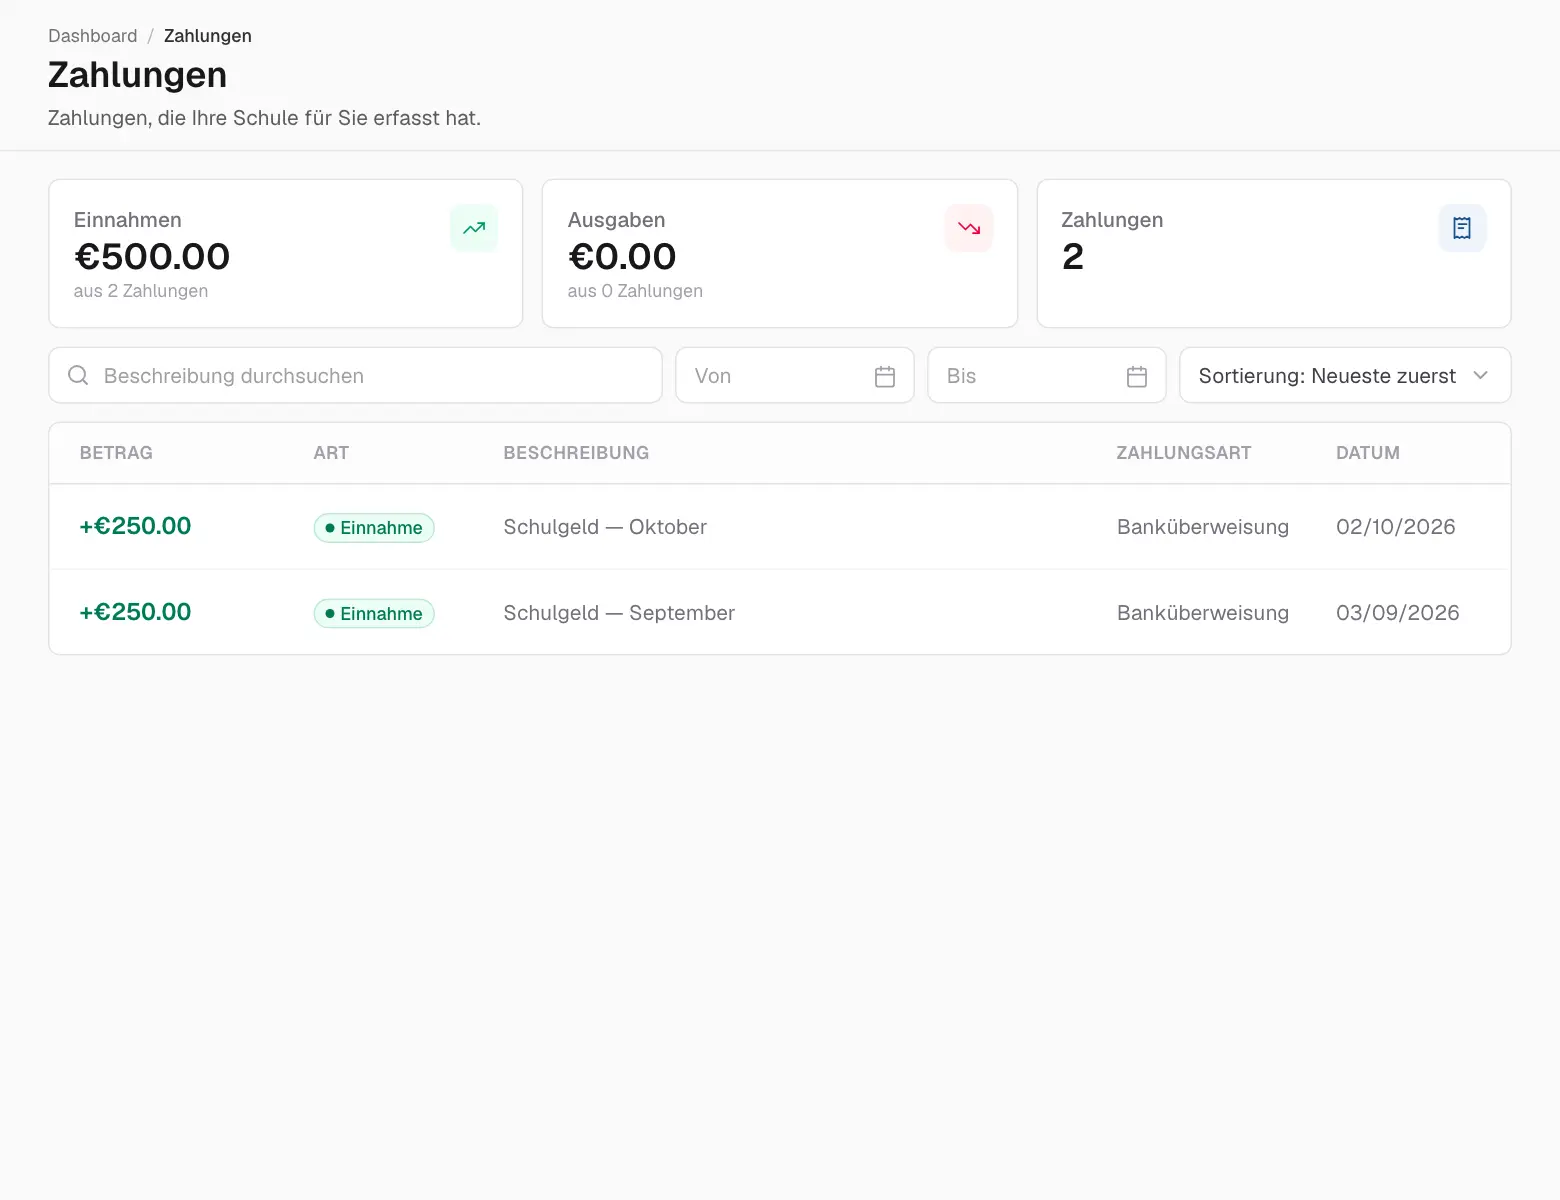1560x1200 pixels.
Task: Click the aus 0 Zahlungen caption
Action: click(x=635, y=291)
